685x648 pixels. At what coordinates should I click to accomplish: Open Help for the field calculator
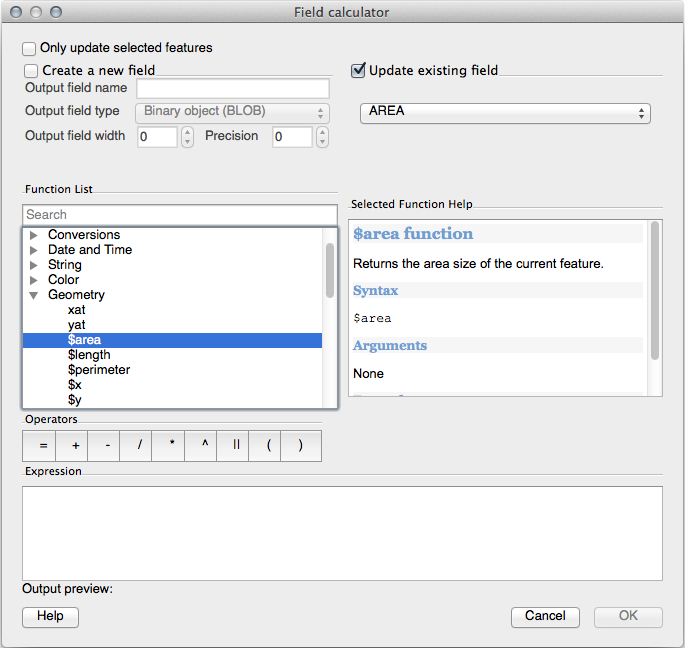point(50,616)
